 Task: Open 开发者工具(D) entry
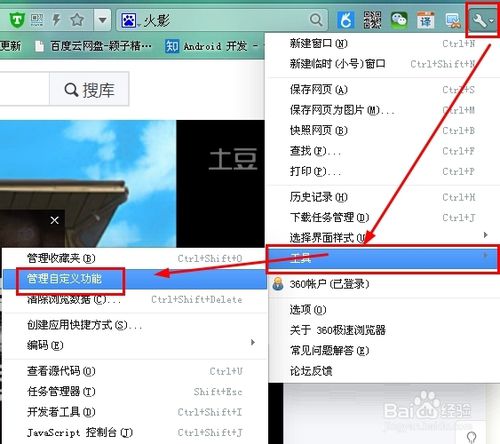[135, 412]
